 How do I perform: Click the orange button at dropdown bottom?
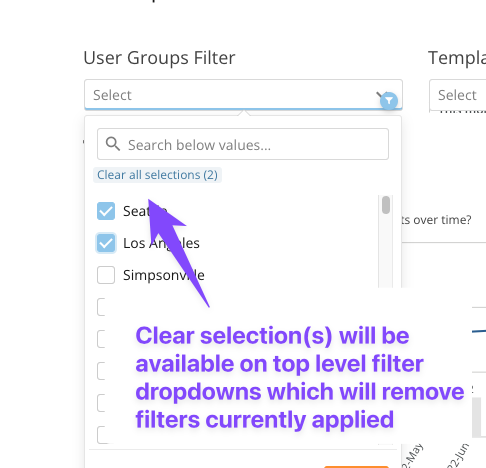356,467
